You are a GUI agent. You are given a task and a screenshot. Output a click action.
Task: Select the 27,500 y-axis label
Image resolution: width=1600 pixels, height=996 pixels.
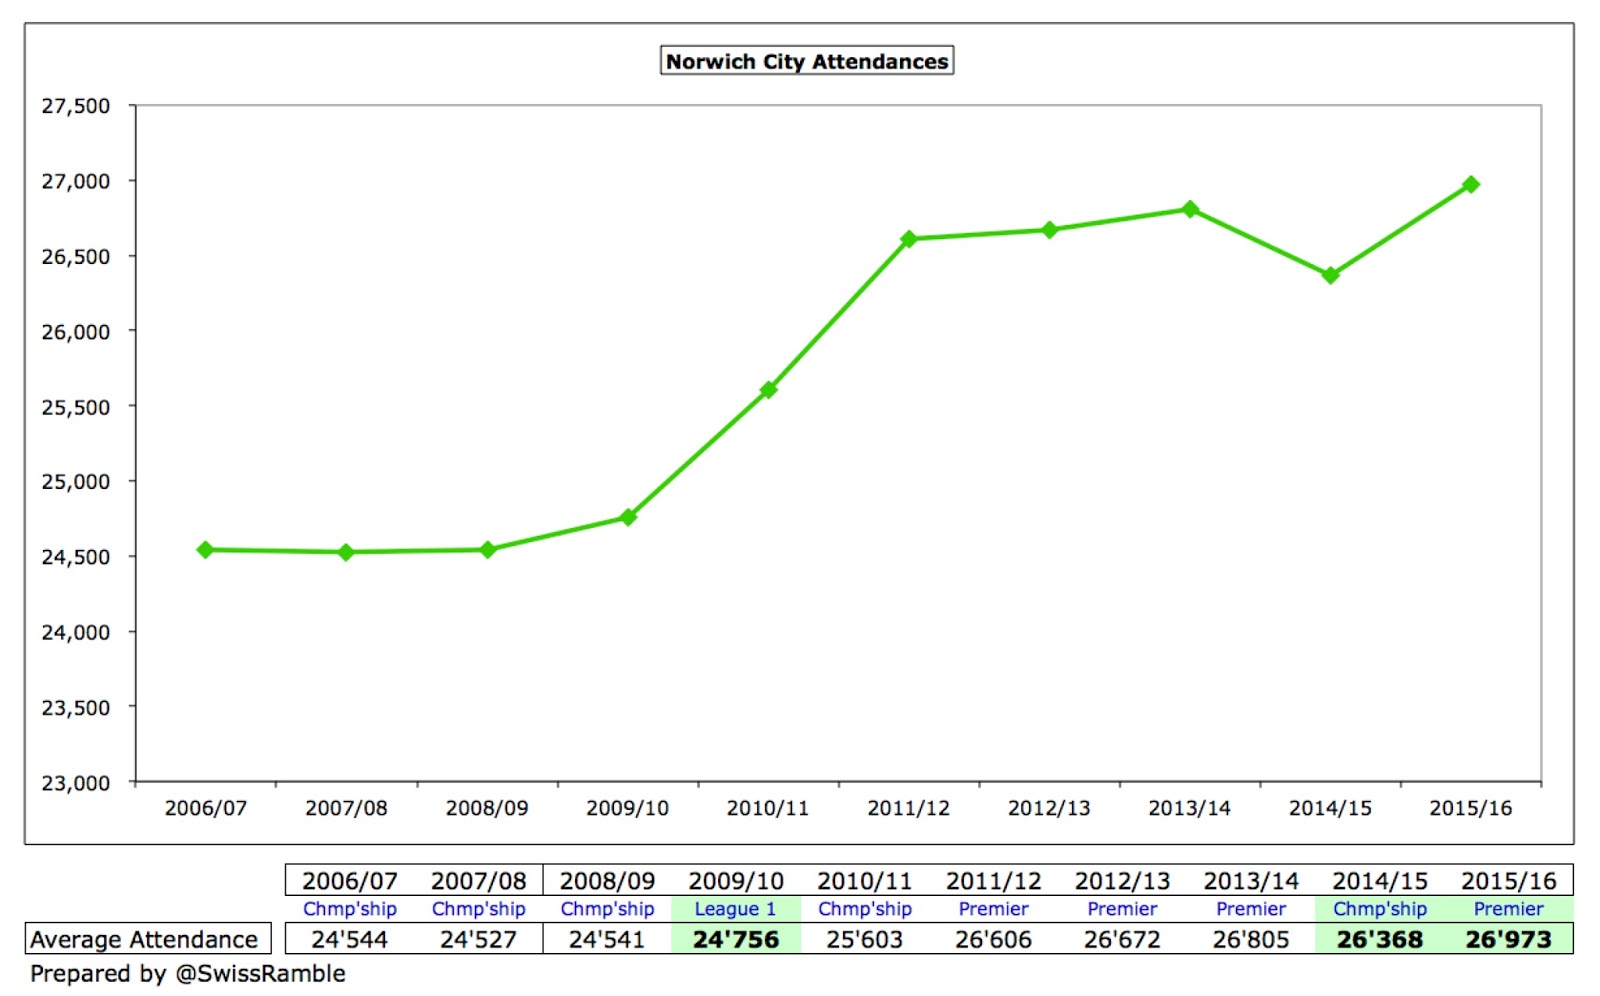[x=75, y=106]
